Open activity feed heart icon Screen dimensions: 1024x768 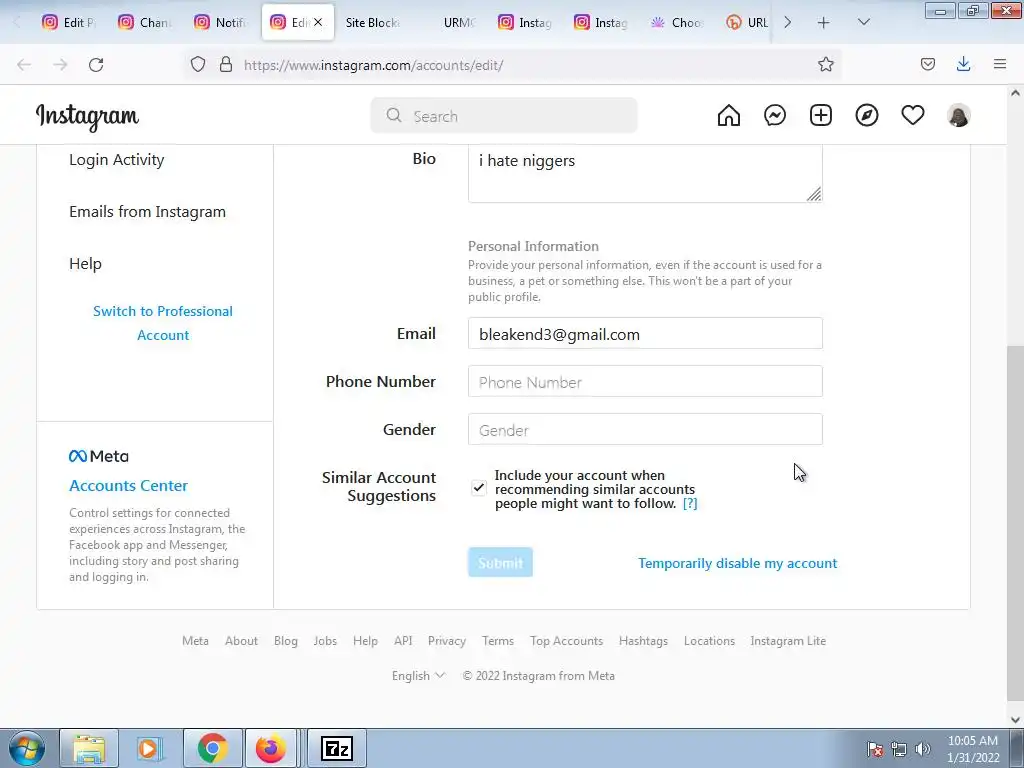click(912, 116)
